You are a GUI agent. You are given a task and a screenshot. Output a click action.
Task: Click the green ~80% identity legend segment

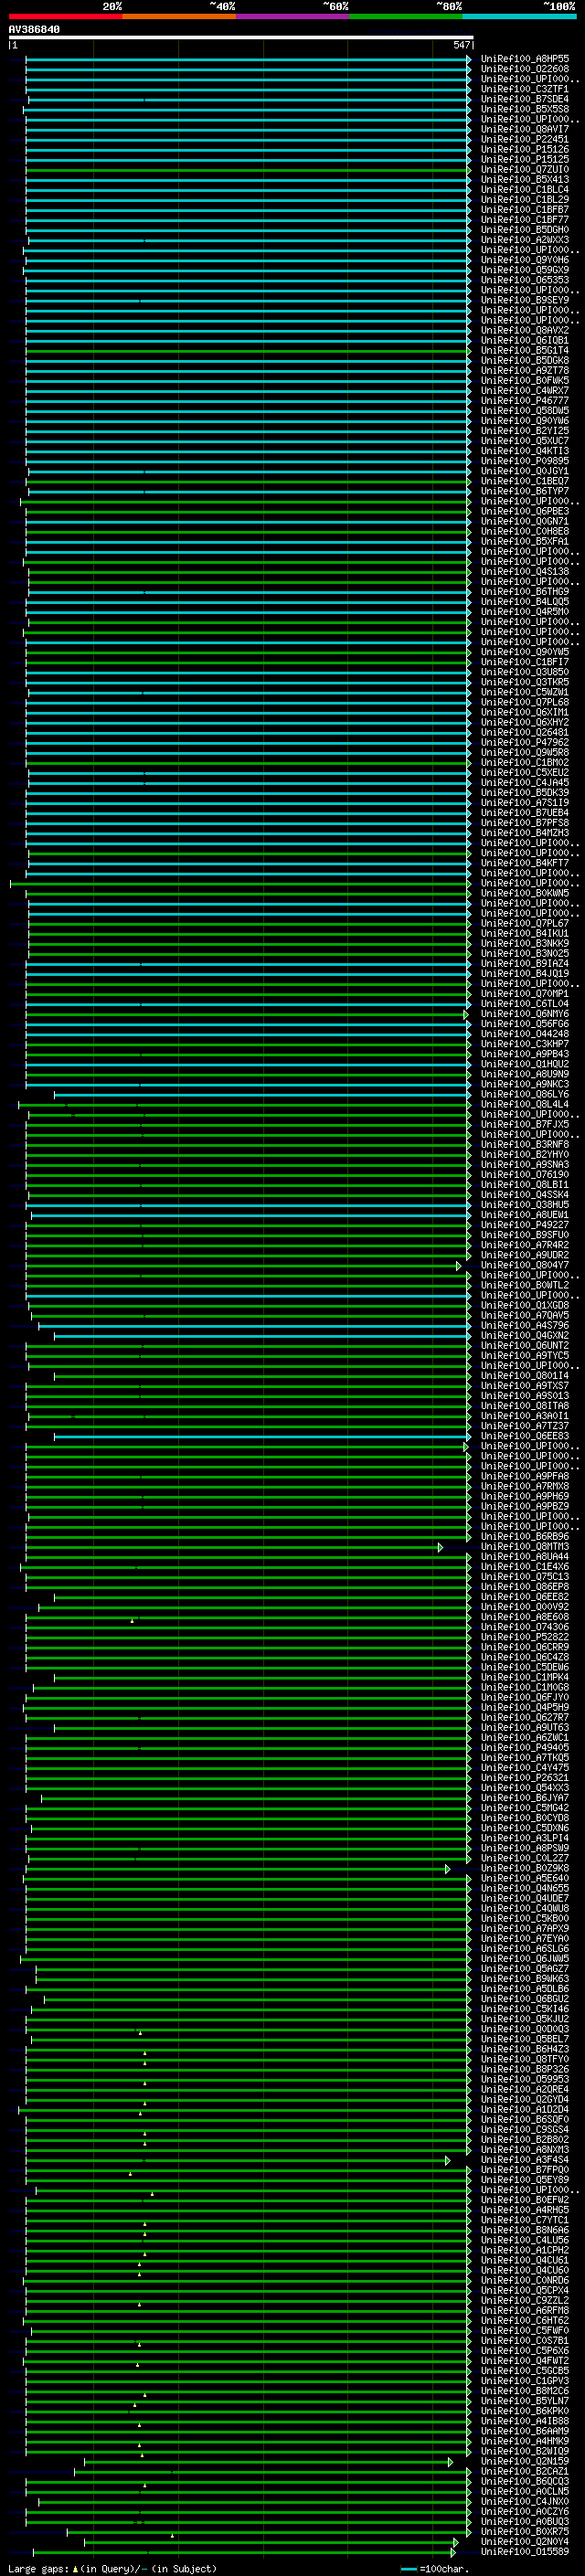click(406, 16)
